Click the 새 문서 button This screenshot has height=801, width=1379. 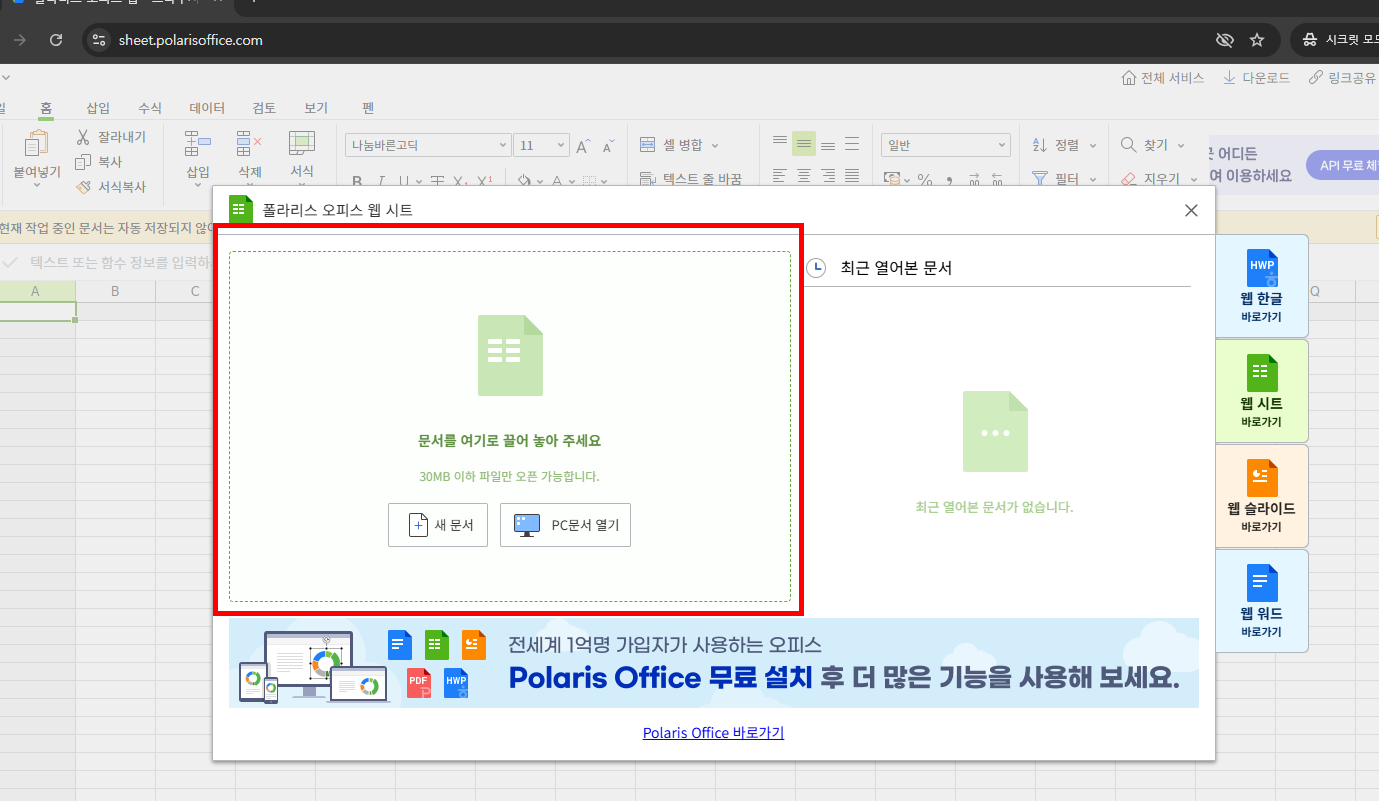pos(437,524)
